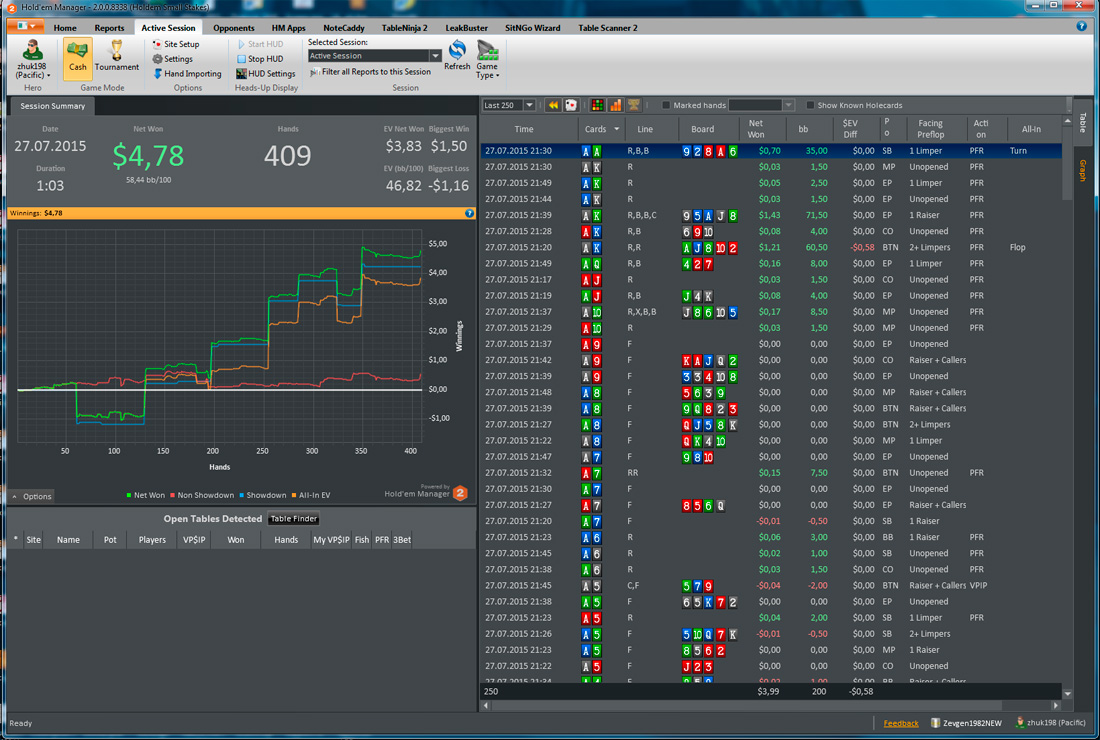1100x740 pixels.
Task: Expand the Last 250 hands dropdown
Action: coord(530,105)
